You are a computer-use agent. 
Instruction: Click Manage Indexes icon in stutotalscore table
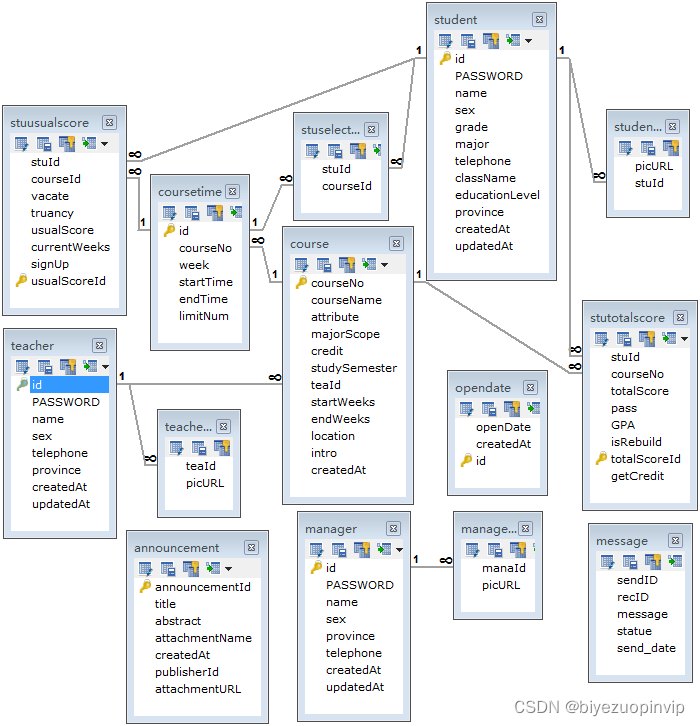click(x=624, y=339)
